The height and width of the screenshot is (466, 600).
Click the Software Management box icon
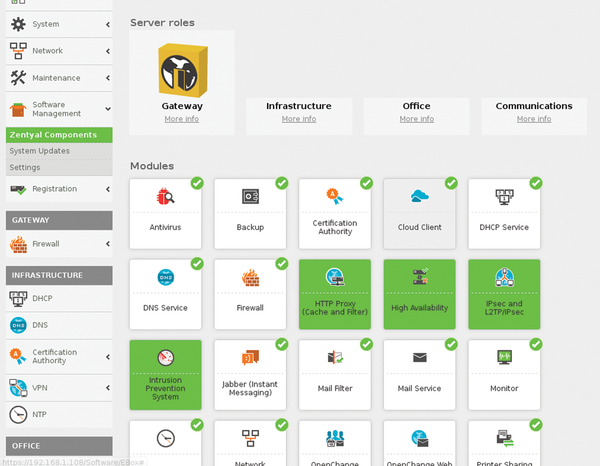18,110
